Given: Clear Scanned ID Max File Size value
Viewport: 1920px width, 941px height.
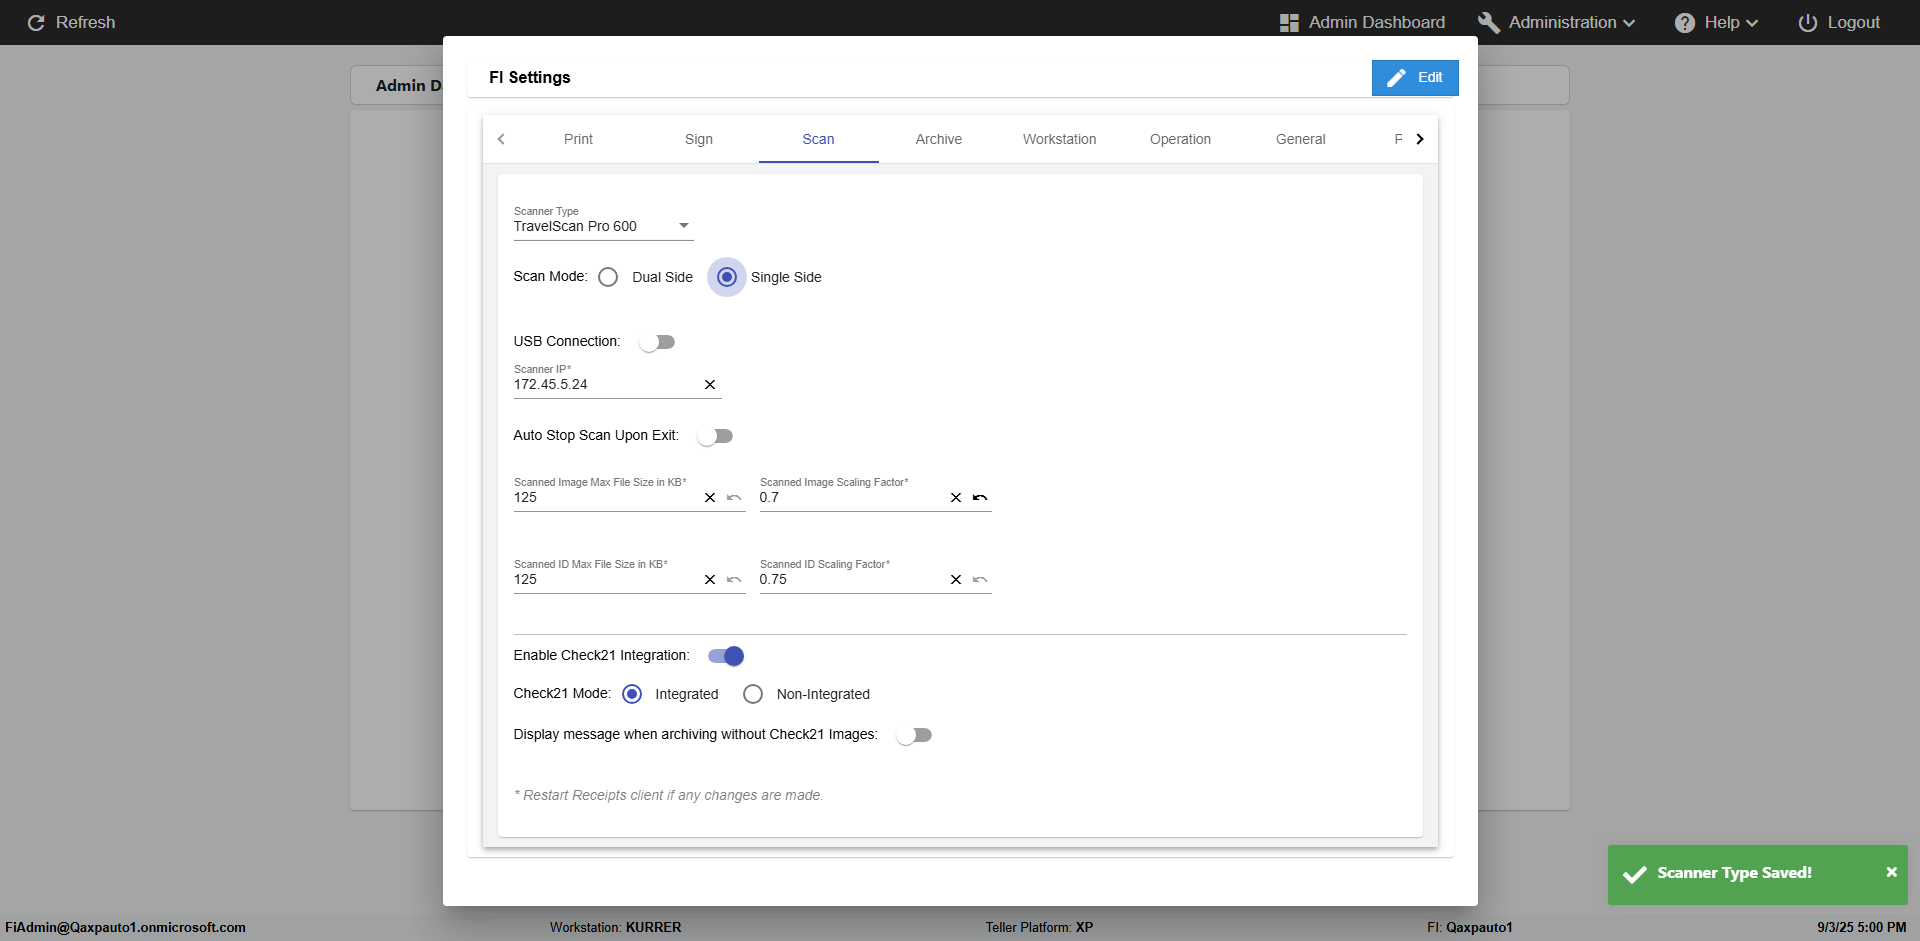Looking at the screenshot, I should pos(710,580).
